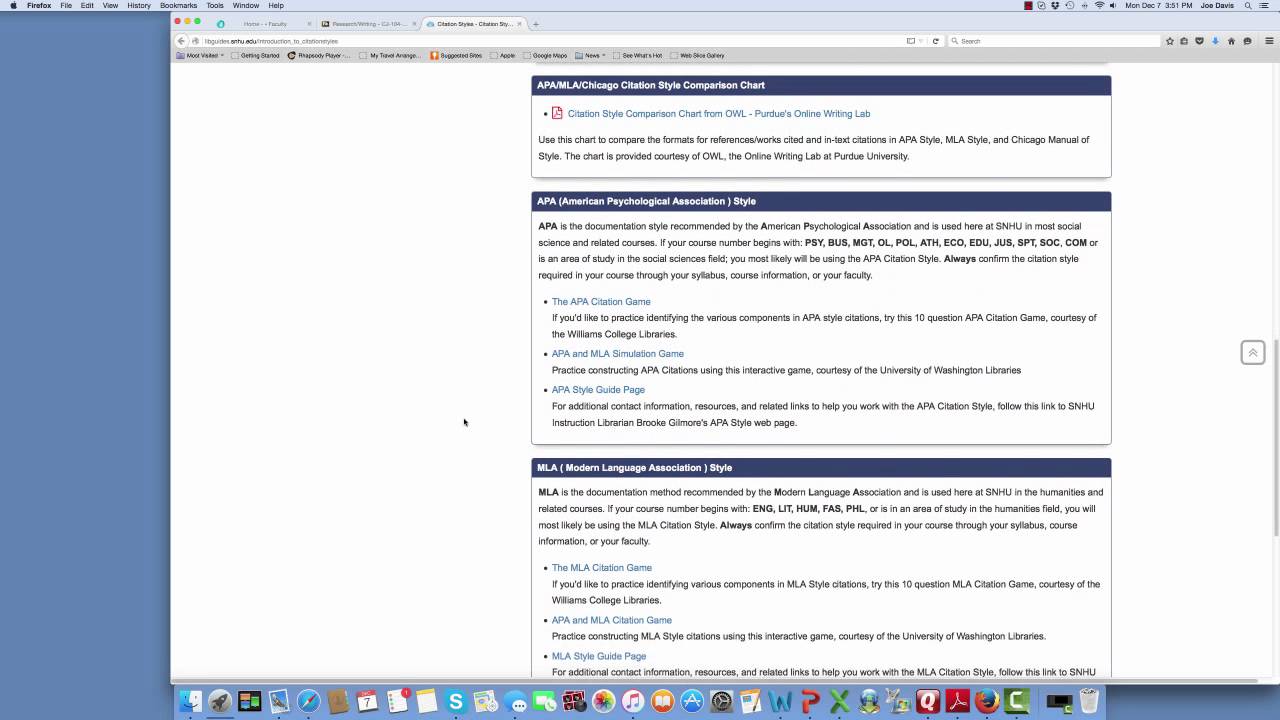Open the Calendar icon in the dock
Viewport: 1280px width, 720px height.
pyautogui.click(x=368, y=702)
